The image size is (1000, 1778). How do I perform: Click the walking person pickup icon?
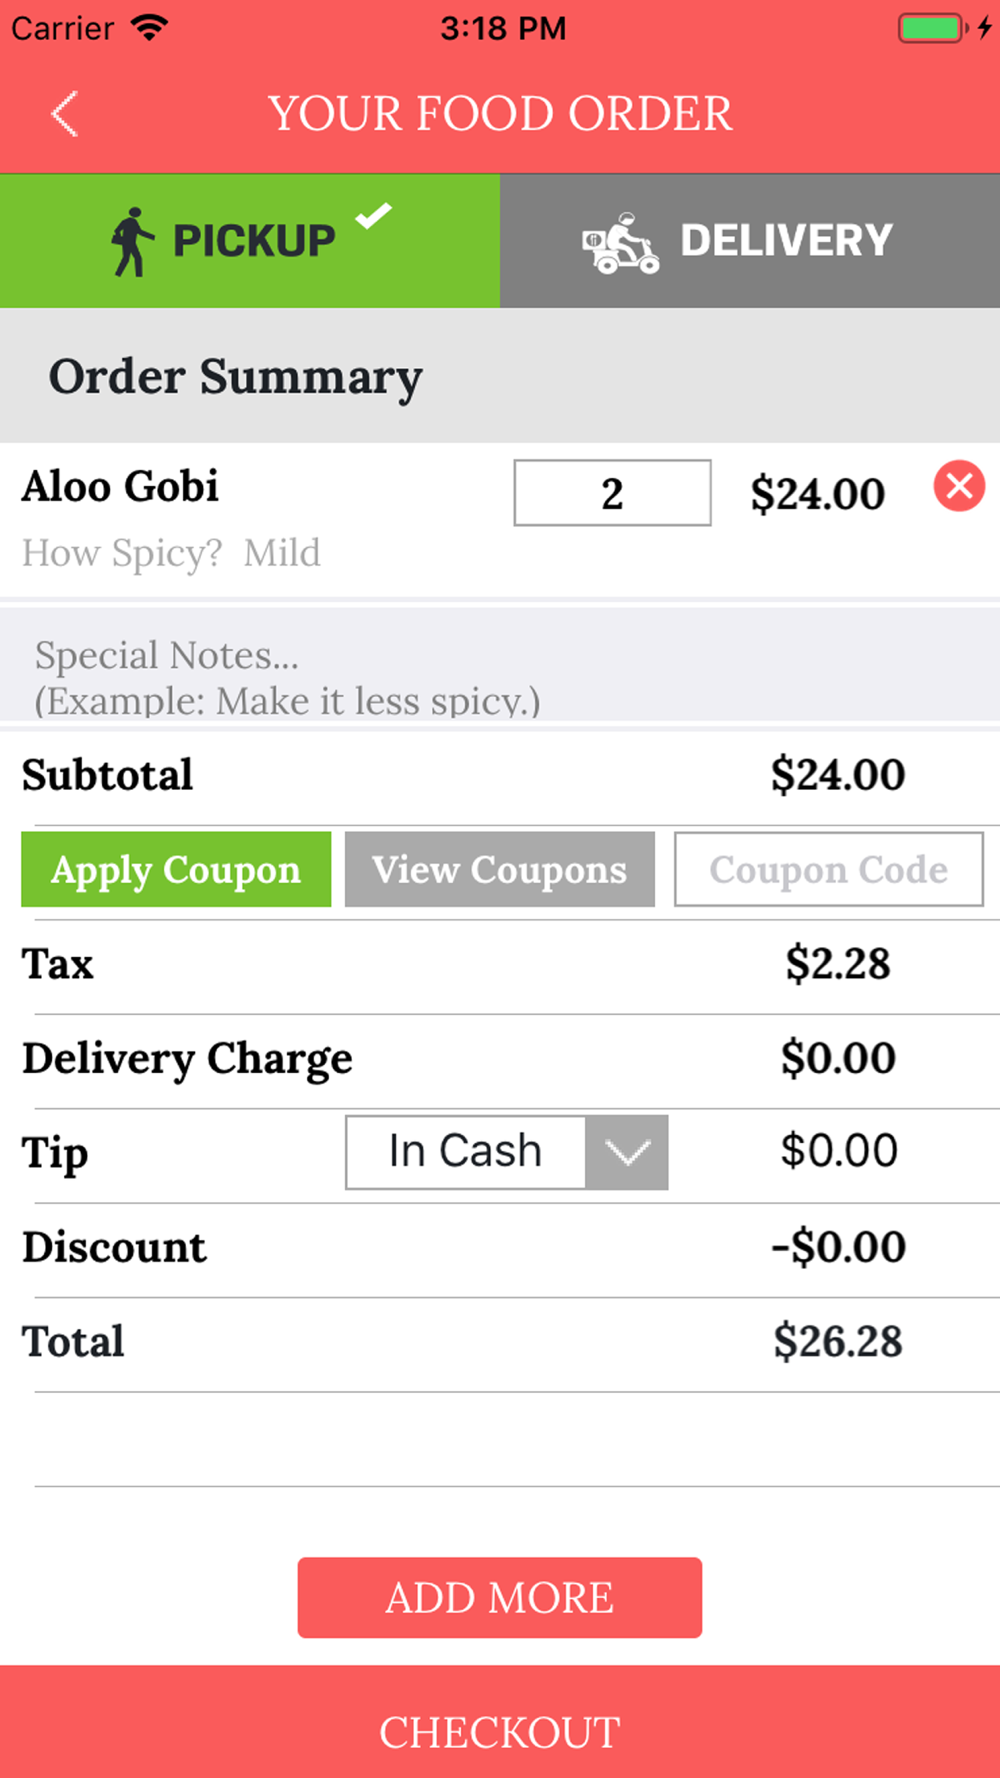[x=132, y=241]
